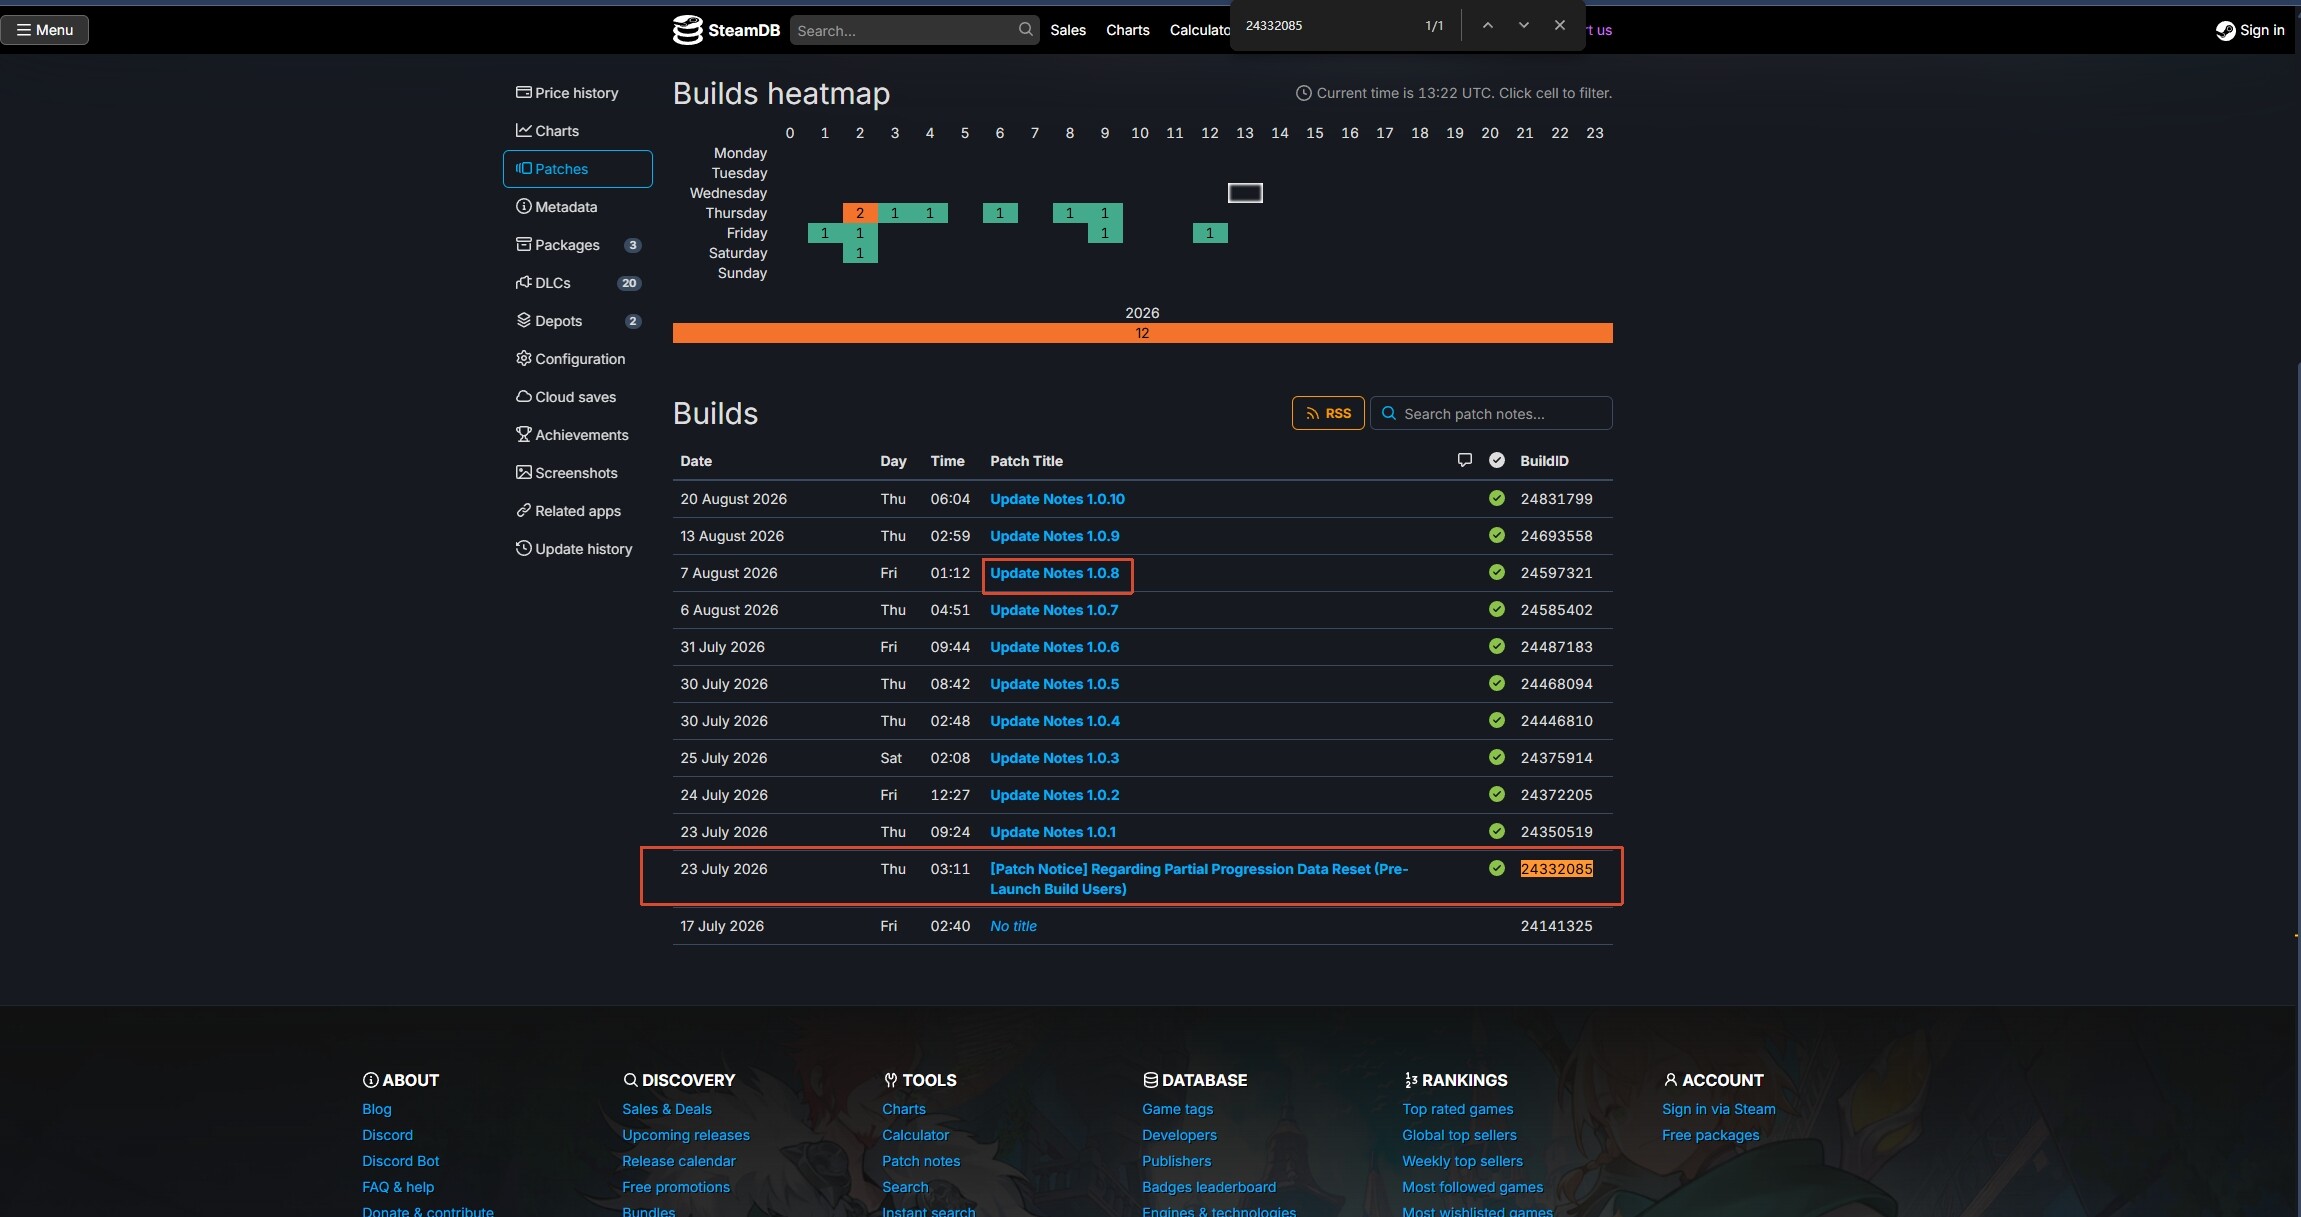Click the verified checkmark column header icon

1497,460
